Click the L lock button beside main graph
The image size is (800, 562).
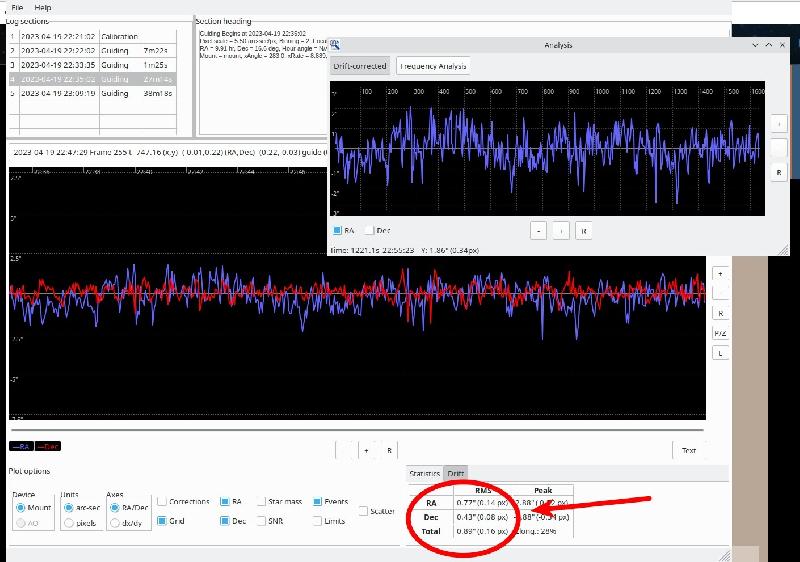(x=720, y=353)
